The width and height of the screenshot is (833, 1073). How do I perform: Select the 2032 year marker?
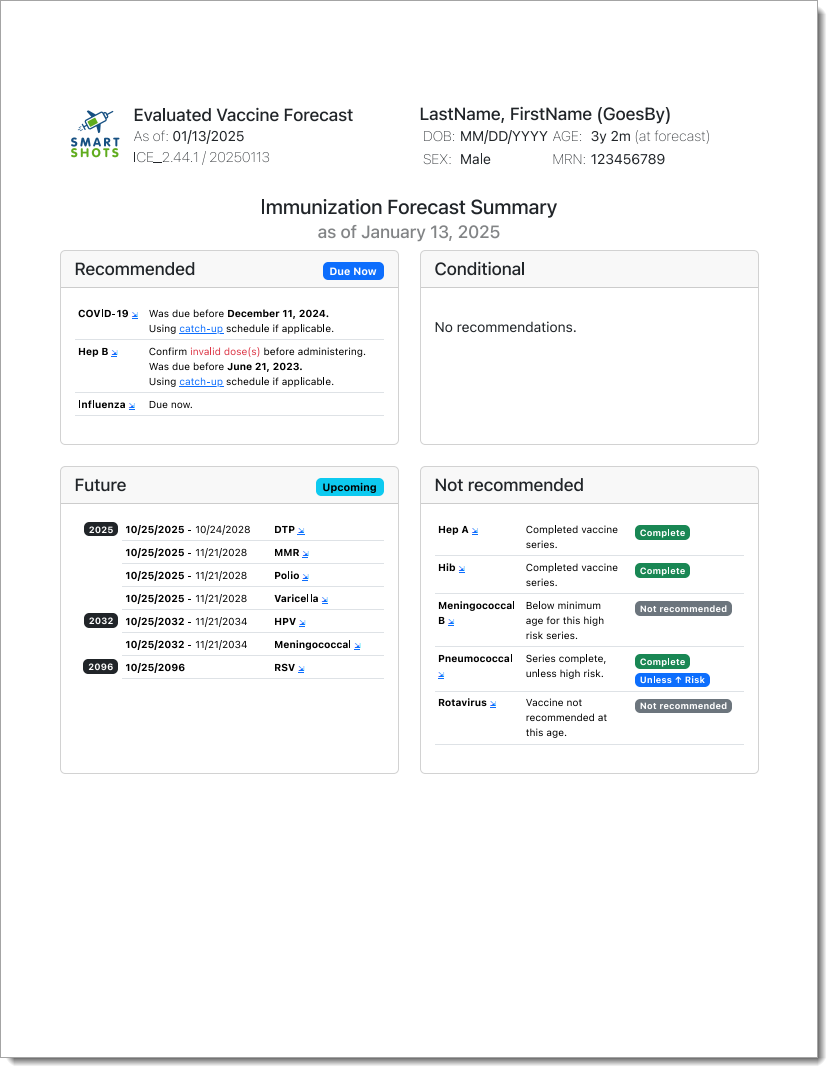(x=101, y=621)
